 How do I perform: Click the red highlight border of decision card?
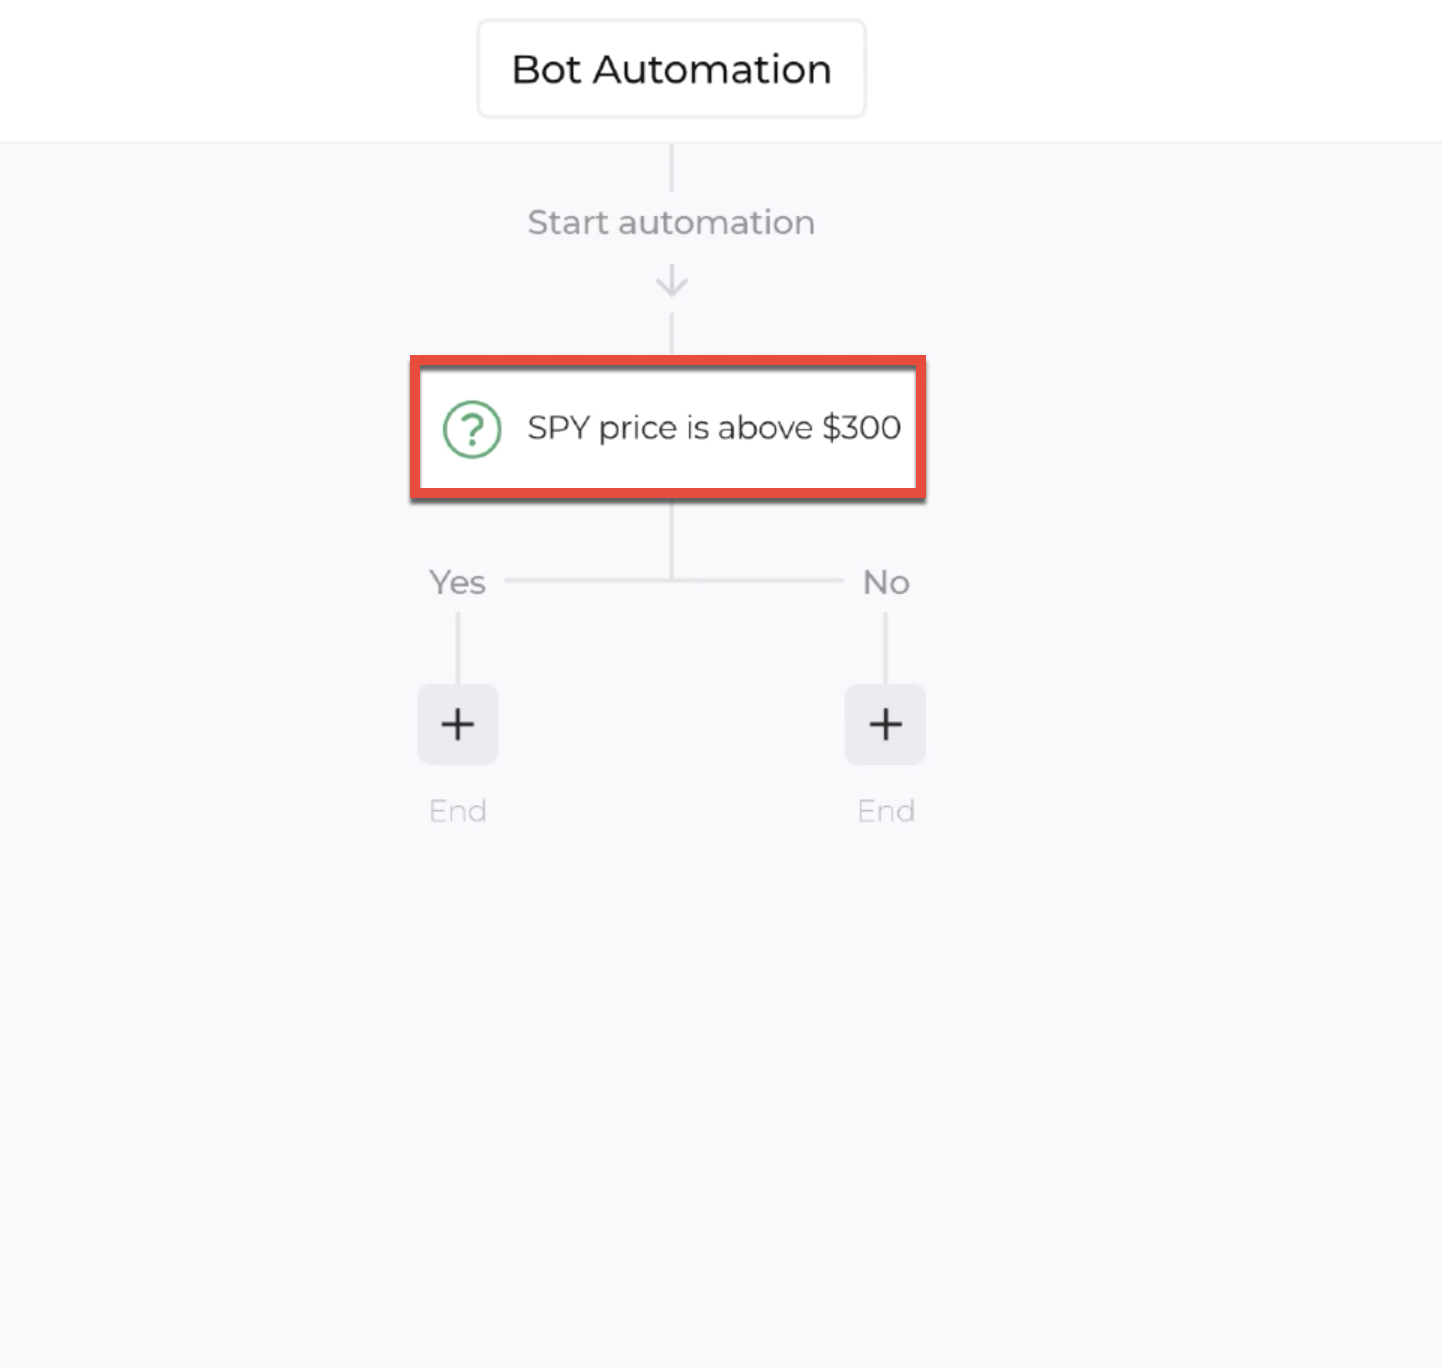(x=668, y=362)
